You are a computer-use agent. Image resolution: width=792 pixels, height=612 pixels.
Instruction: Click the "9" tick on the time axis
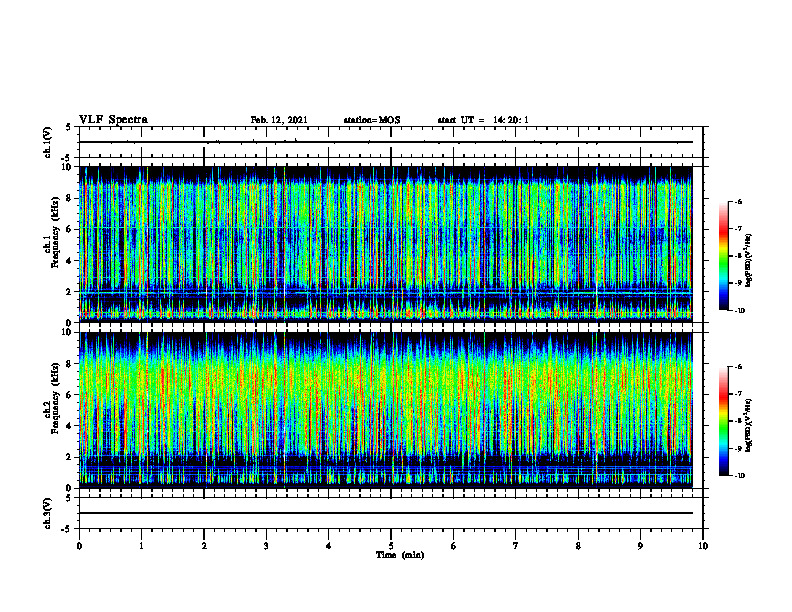point(640,546)
